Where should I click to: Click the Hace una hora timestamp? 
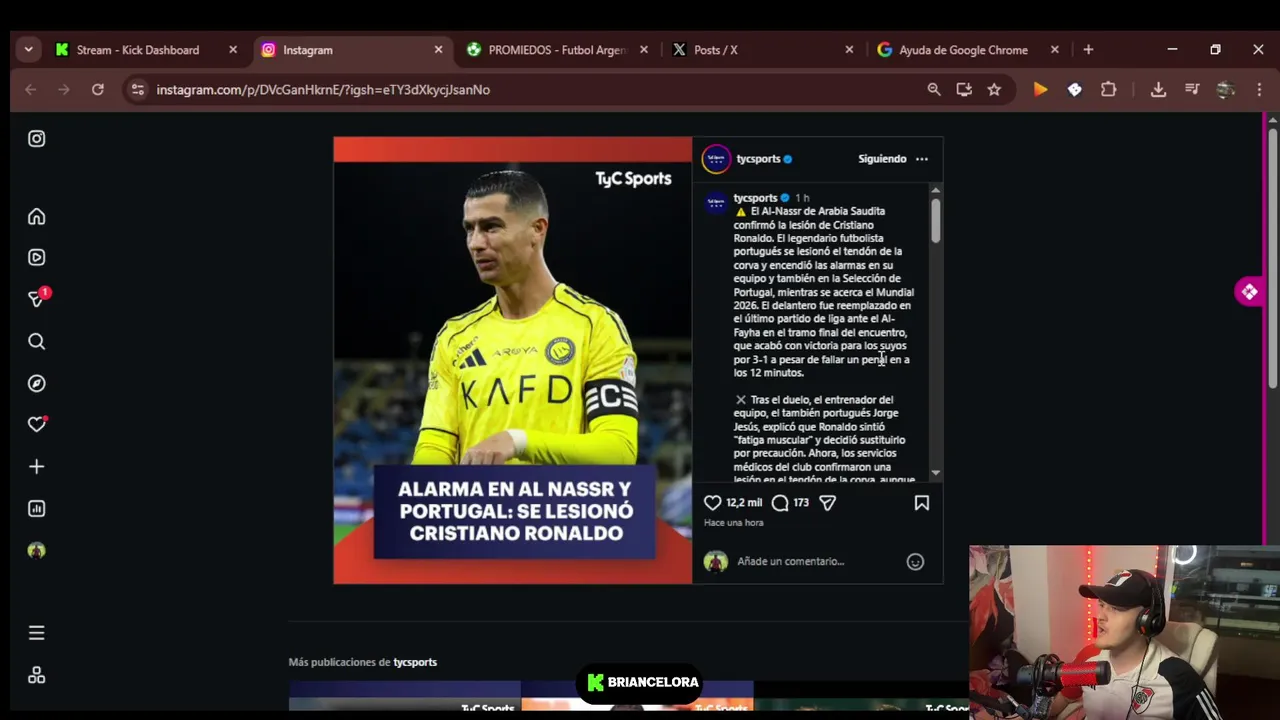(733, 523)
